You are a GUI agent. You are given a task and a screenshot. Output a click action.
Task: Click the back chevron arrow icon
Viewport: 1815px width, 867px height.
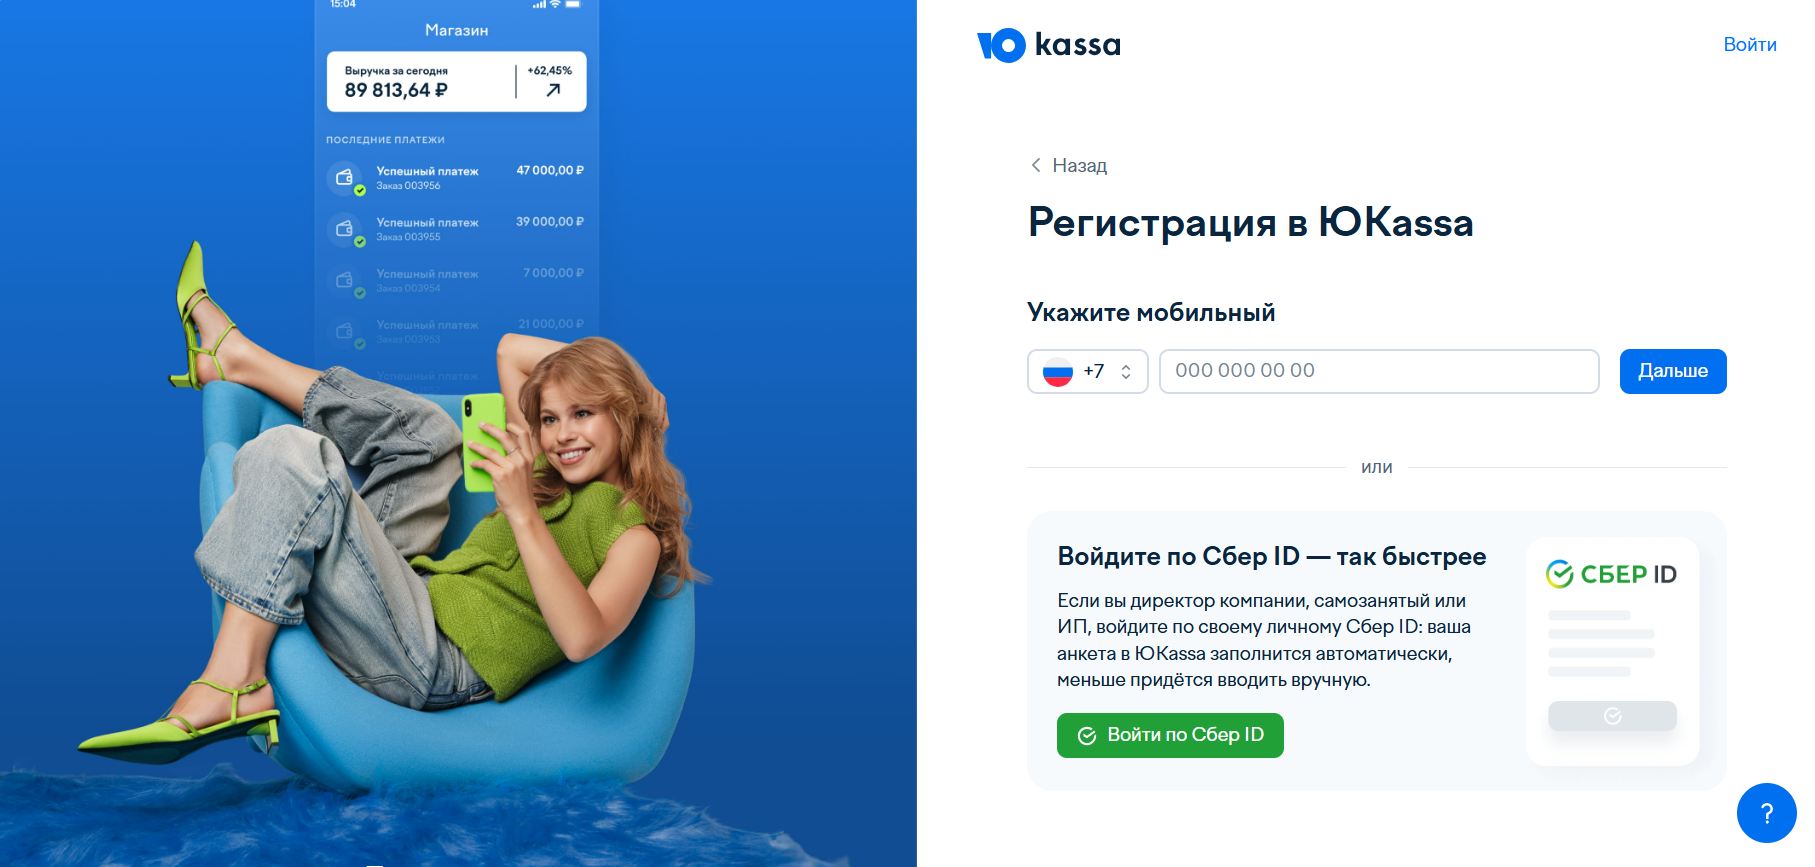pos(1036,165)
